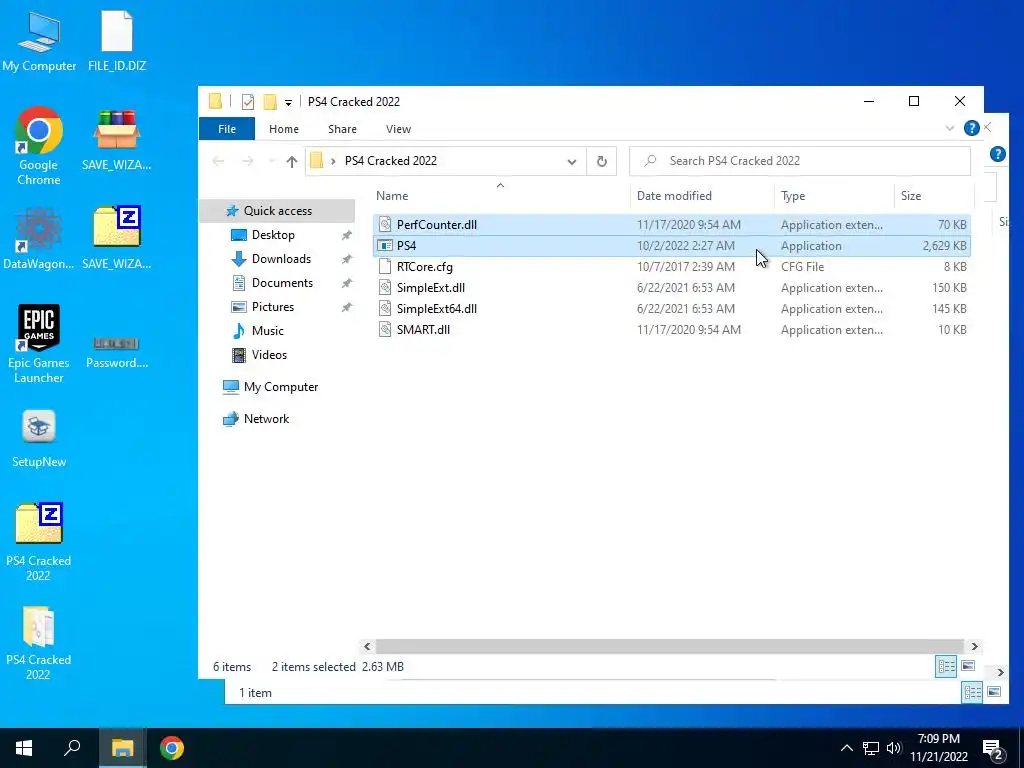Select the PS4 Cracked 2022 desktop folder
Screen dimensions: 1024x768
click(39, 643)
